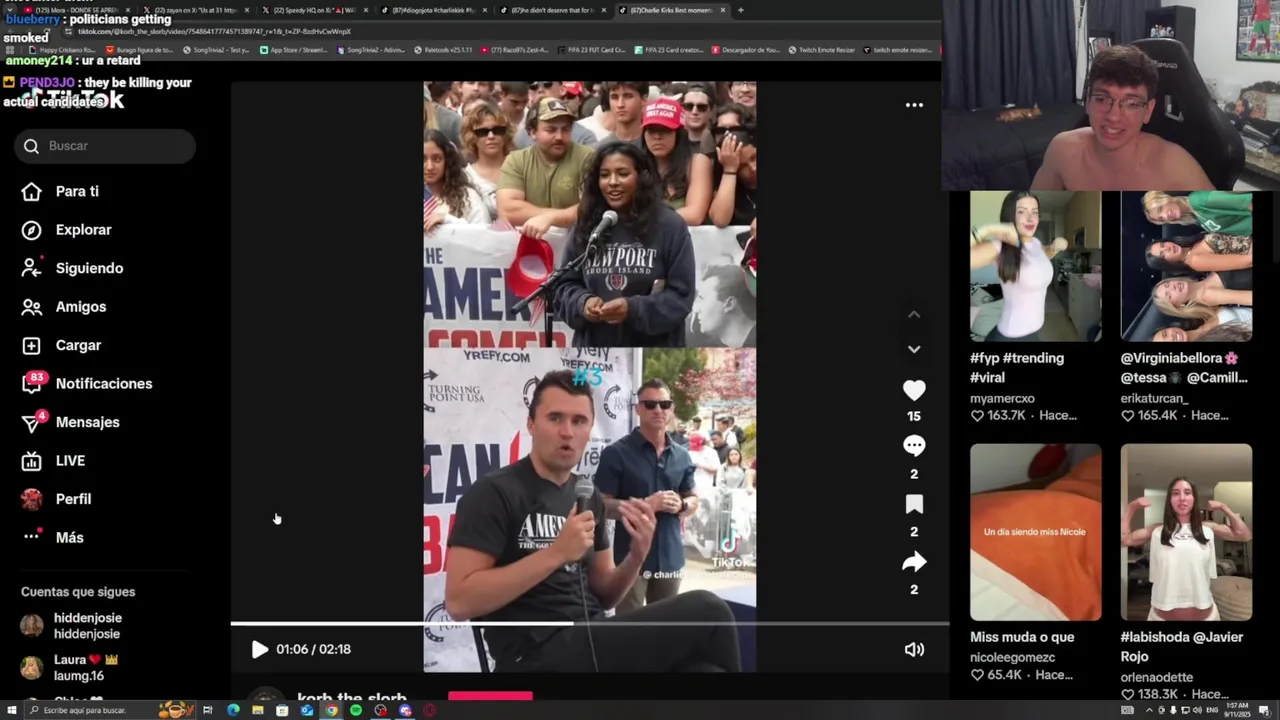Click the Buscar search field
Viewport: 1280px width, 720px height.
coord(105,146)
